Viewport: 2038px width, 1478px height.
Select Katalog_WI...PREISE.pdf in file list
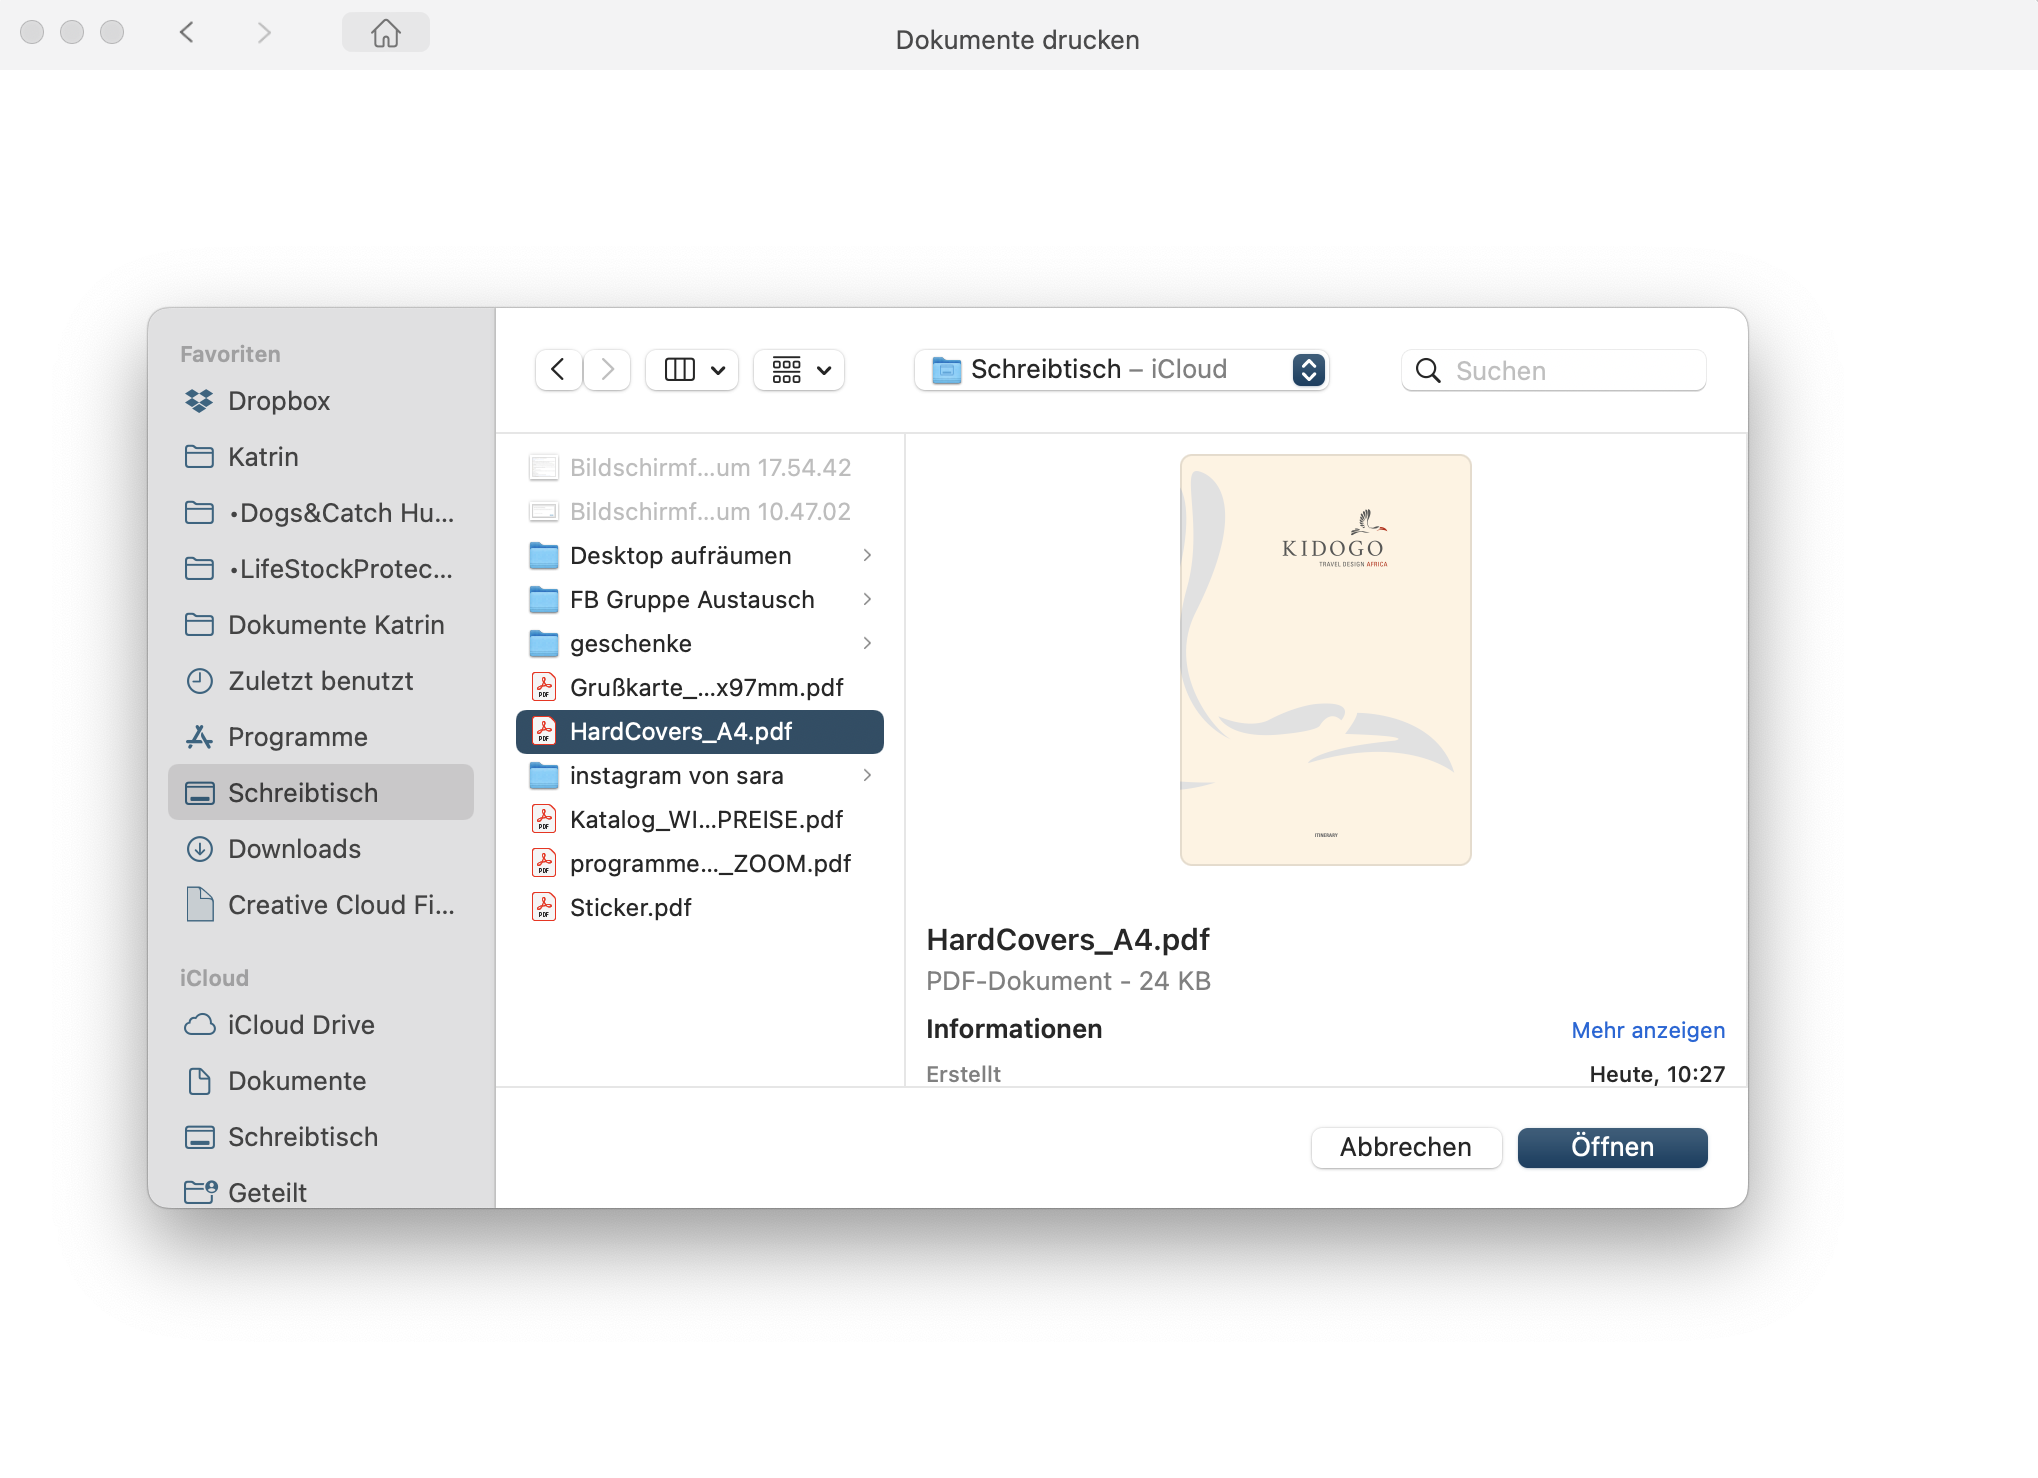tap(705, 820)
